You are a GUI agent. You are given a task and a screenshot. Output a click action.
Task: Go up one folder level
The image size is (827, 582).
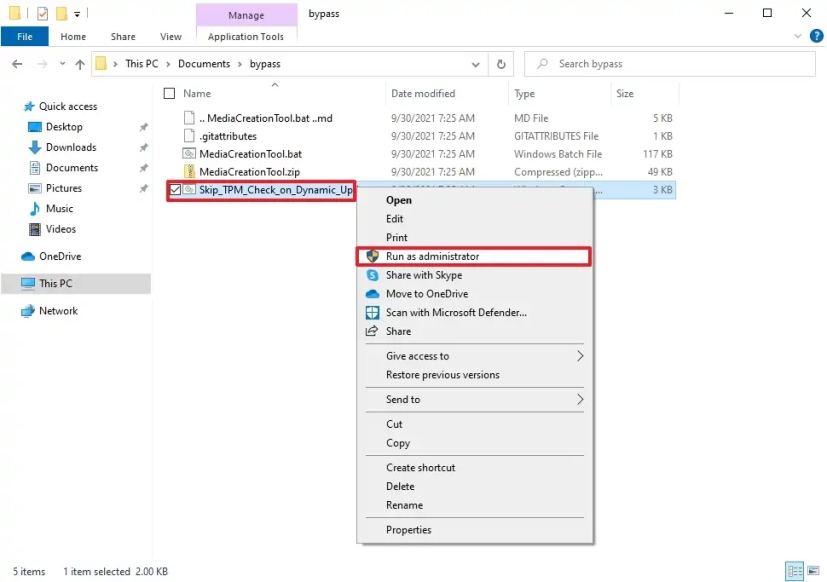(80, 64)
